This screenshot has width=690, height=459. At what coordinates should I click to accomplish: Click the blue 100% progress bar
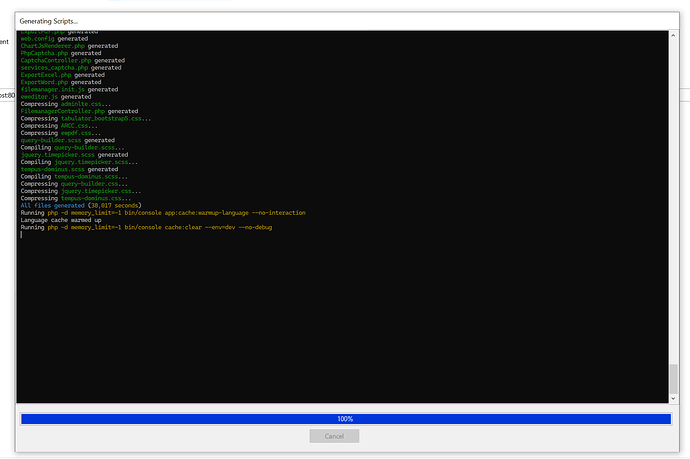[x=345, y=419]
